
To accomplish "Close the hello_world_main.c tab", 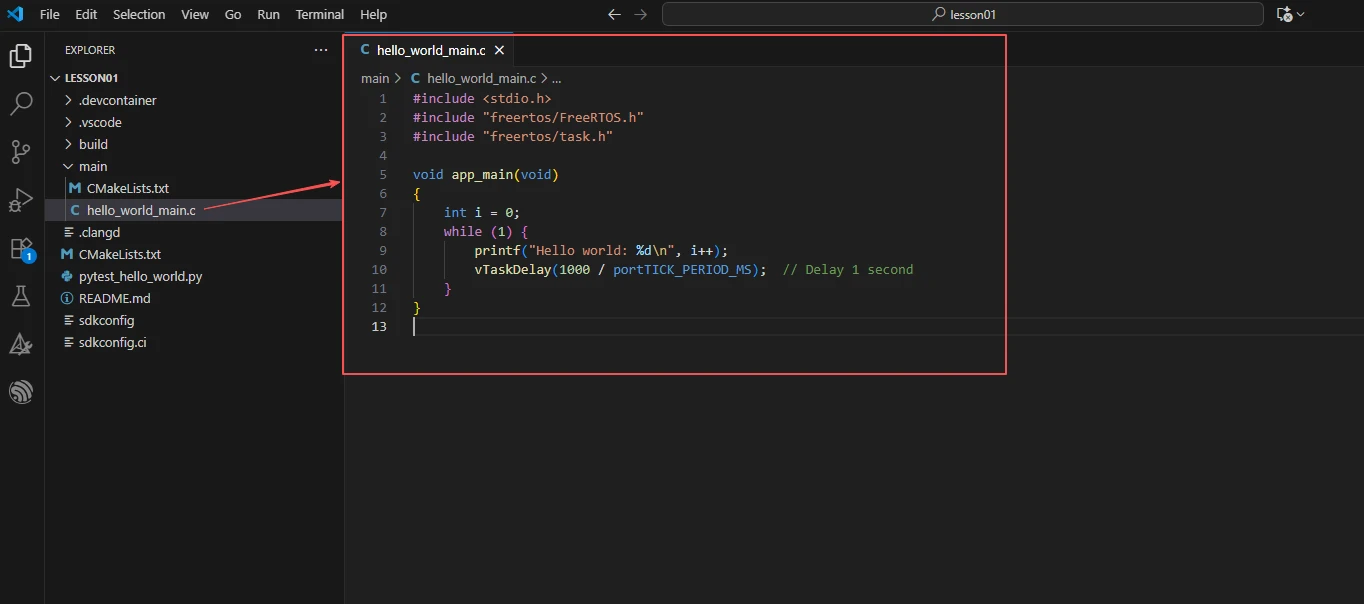I will tap(499, 50).
